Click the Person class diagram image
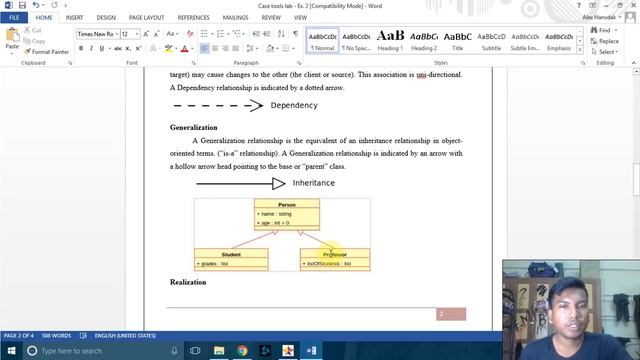Screen dimensions: 640x360 coord(282,235)
